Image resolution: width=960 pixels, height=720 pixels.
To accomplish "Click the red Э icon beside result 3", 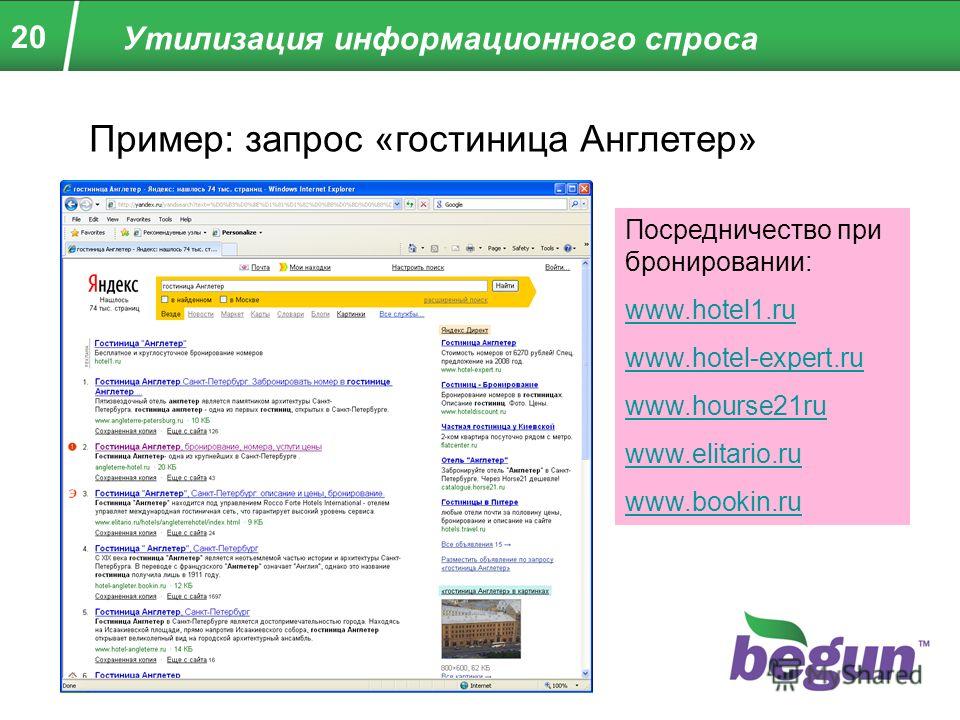I will [72, 493].
